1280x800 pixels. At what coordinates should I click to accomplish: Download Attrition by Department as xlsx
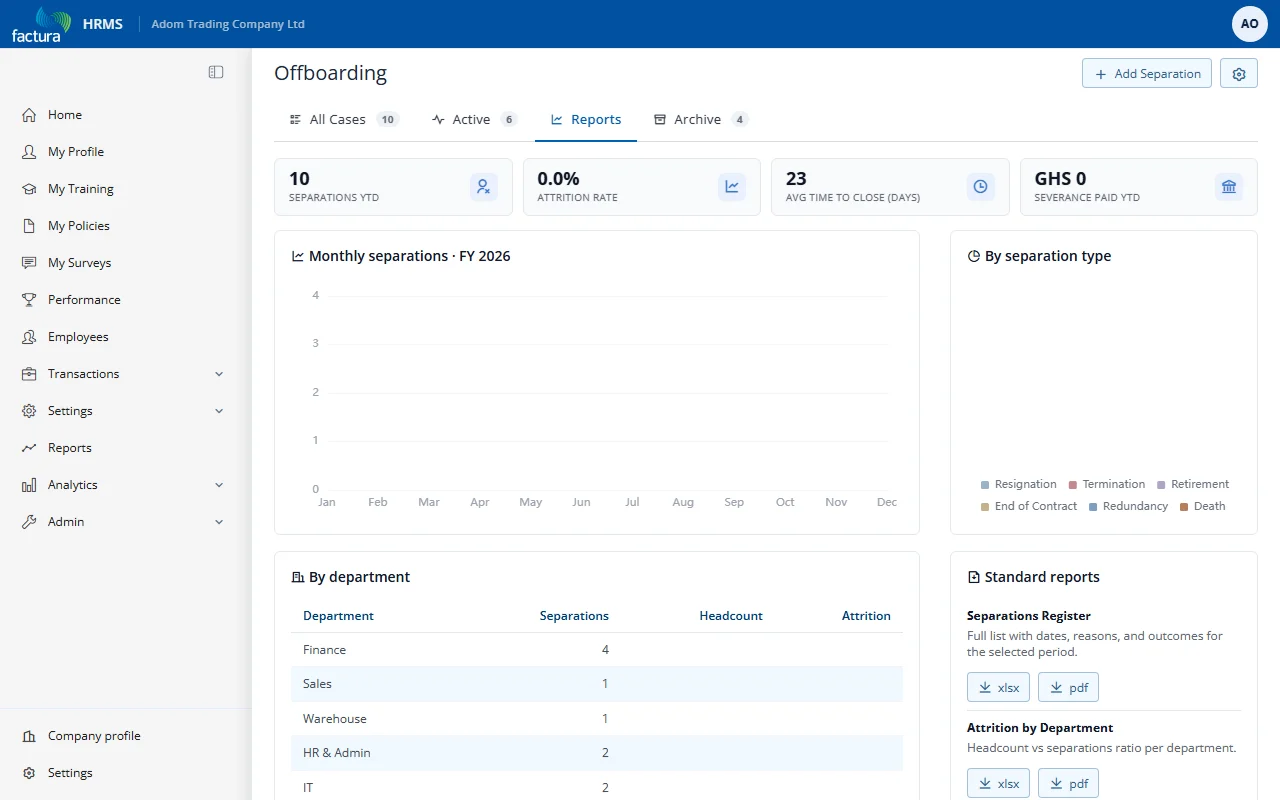[x=998, y=784]
